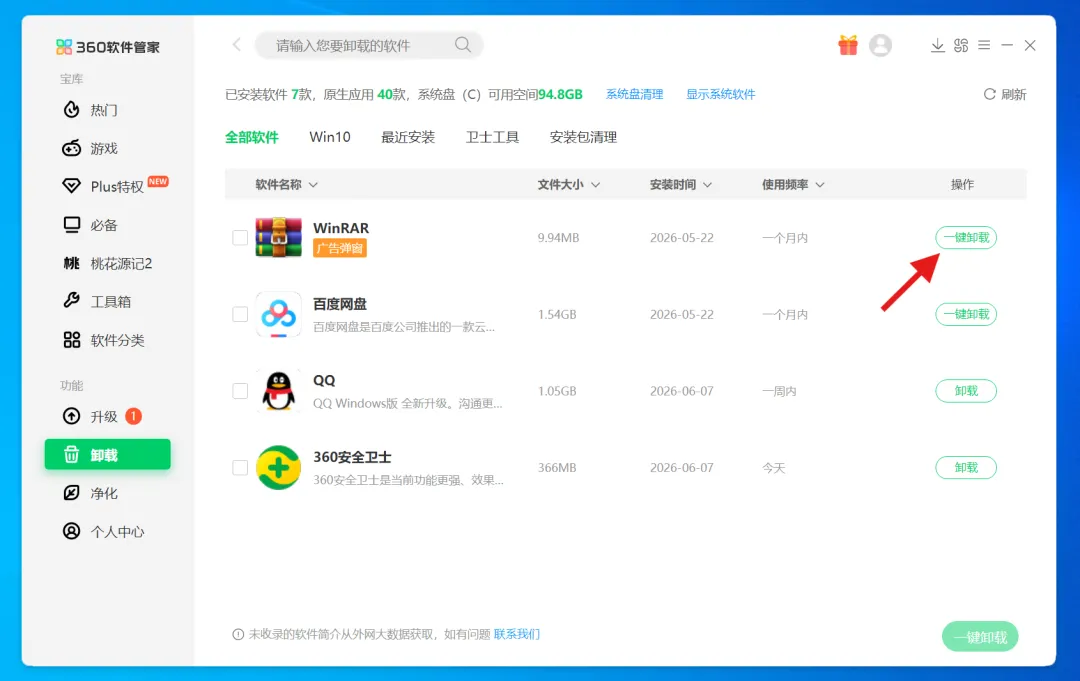
Task: Check the 360安全卫士 checkbox
Action: 240,468
